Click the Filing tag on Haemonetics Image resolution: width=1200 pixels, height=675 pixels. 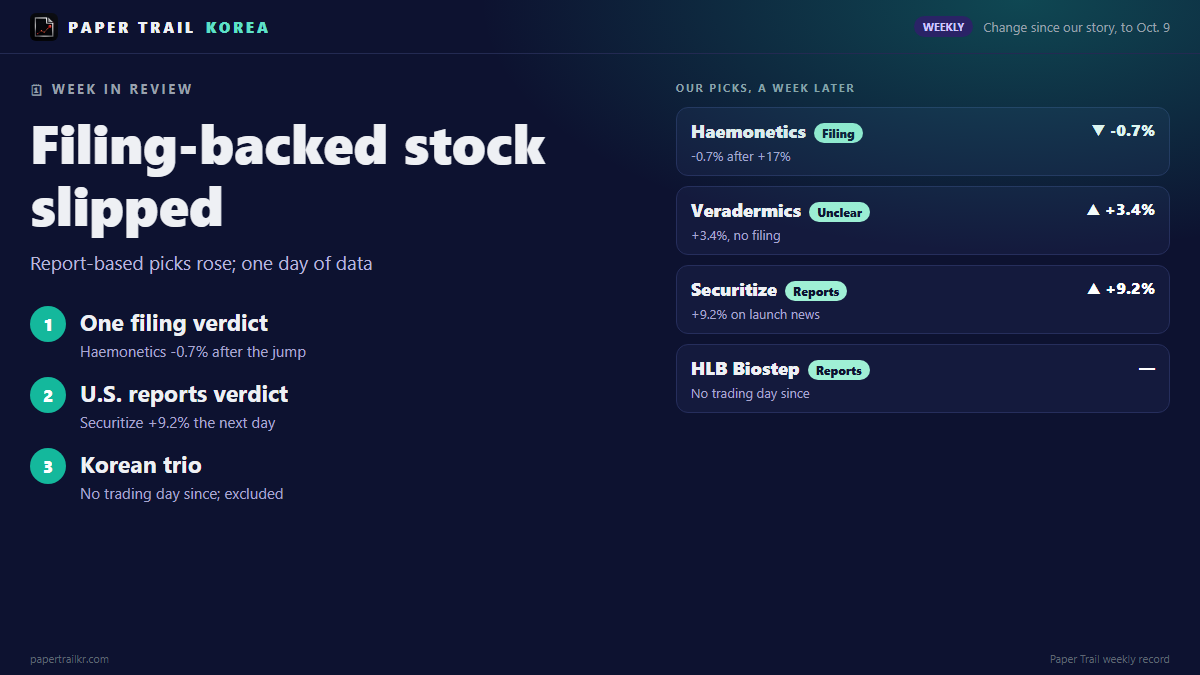(838, 133)
